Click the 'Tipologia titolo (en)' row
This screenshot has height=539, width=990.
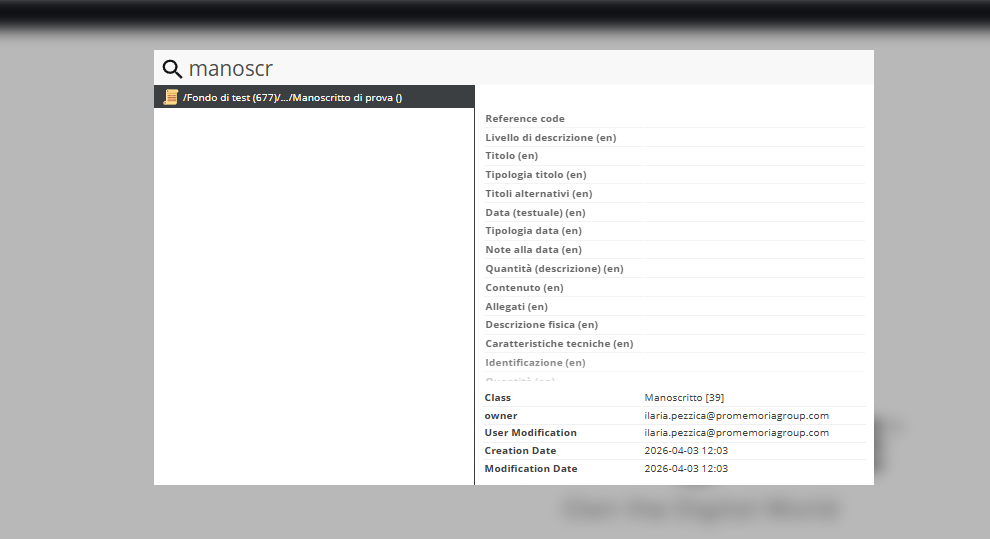tap(536, 175)
